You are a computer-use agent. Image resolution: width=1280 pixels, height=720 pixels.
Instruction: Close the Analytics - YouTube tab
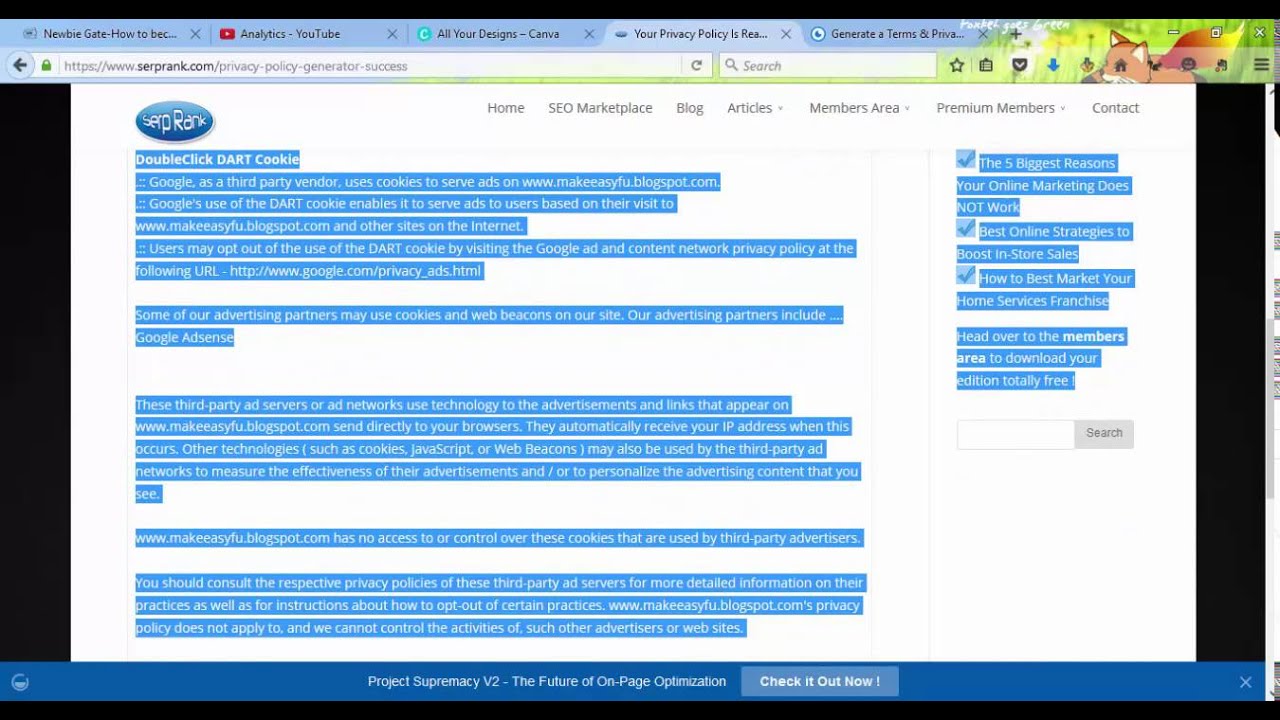392,34
